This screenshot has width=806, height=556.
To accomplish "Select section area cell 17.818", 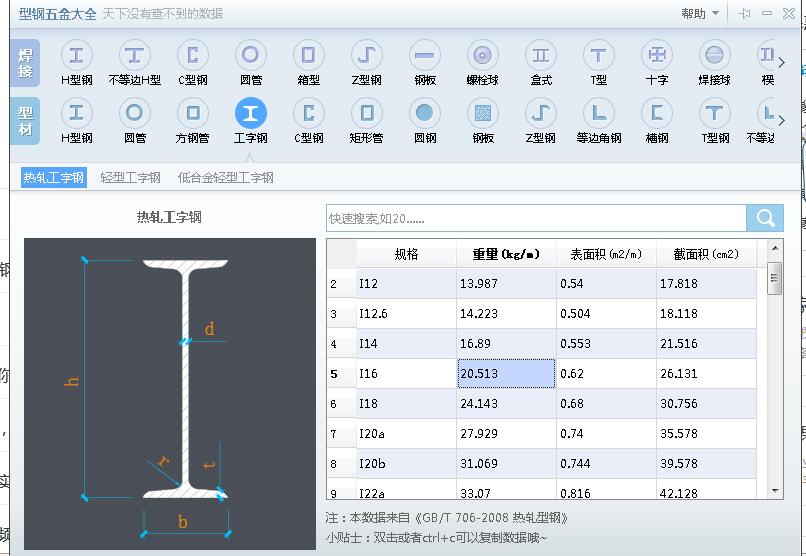I will pos(706,284).
